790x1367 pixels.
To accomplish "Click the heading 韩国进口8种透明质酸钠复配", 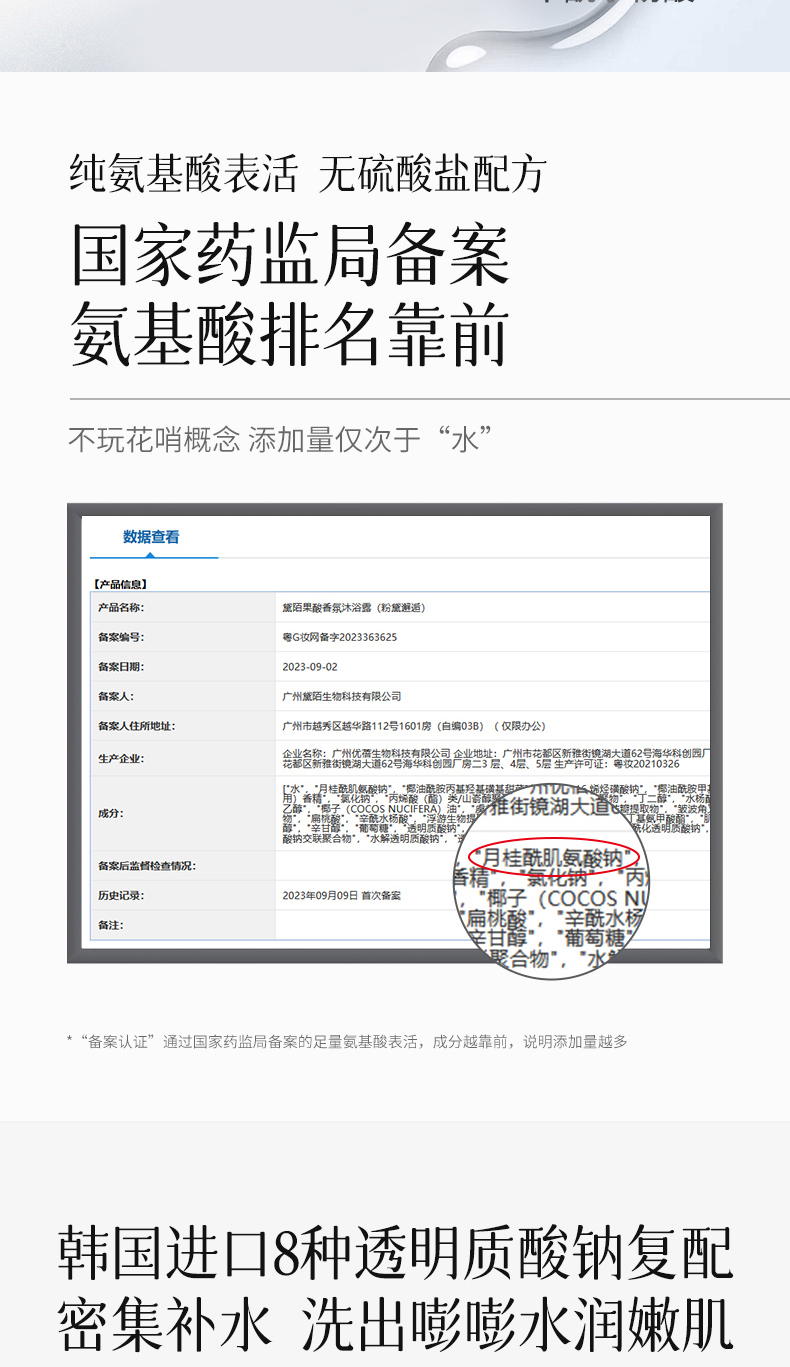I will coord(395,1252).
